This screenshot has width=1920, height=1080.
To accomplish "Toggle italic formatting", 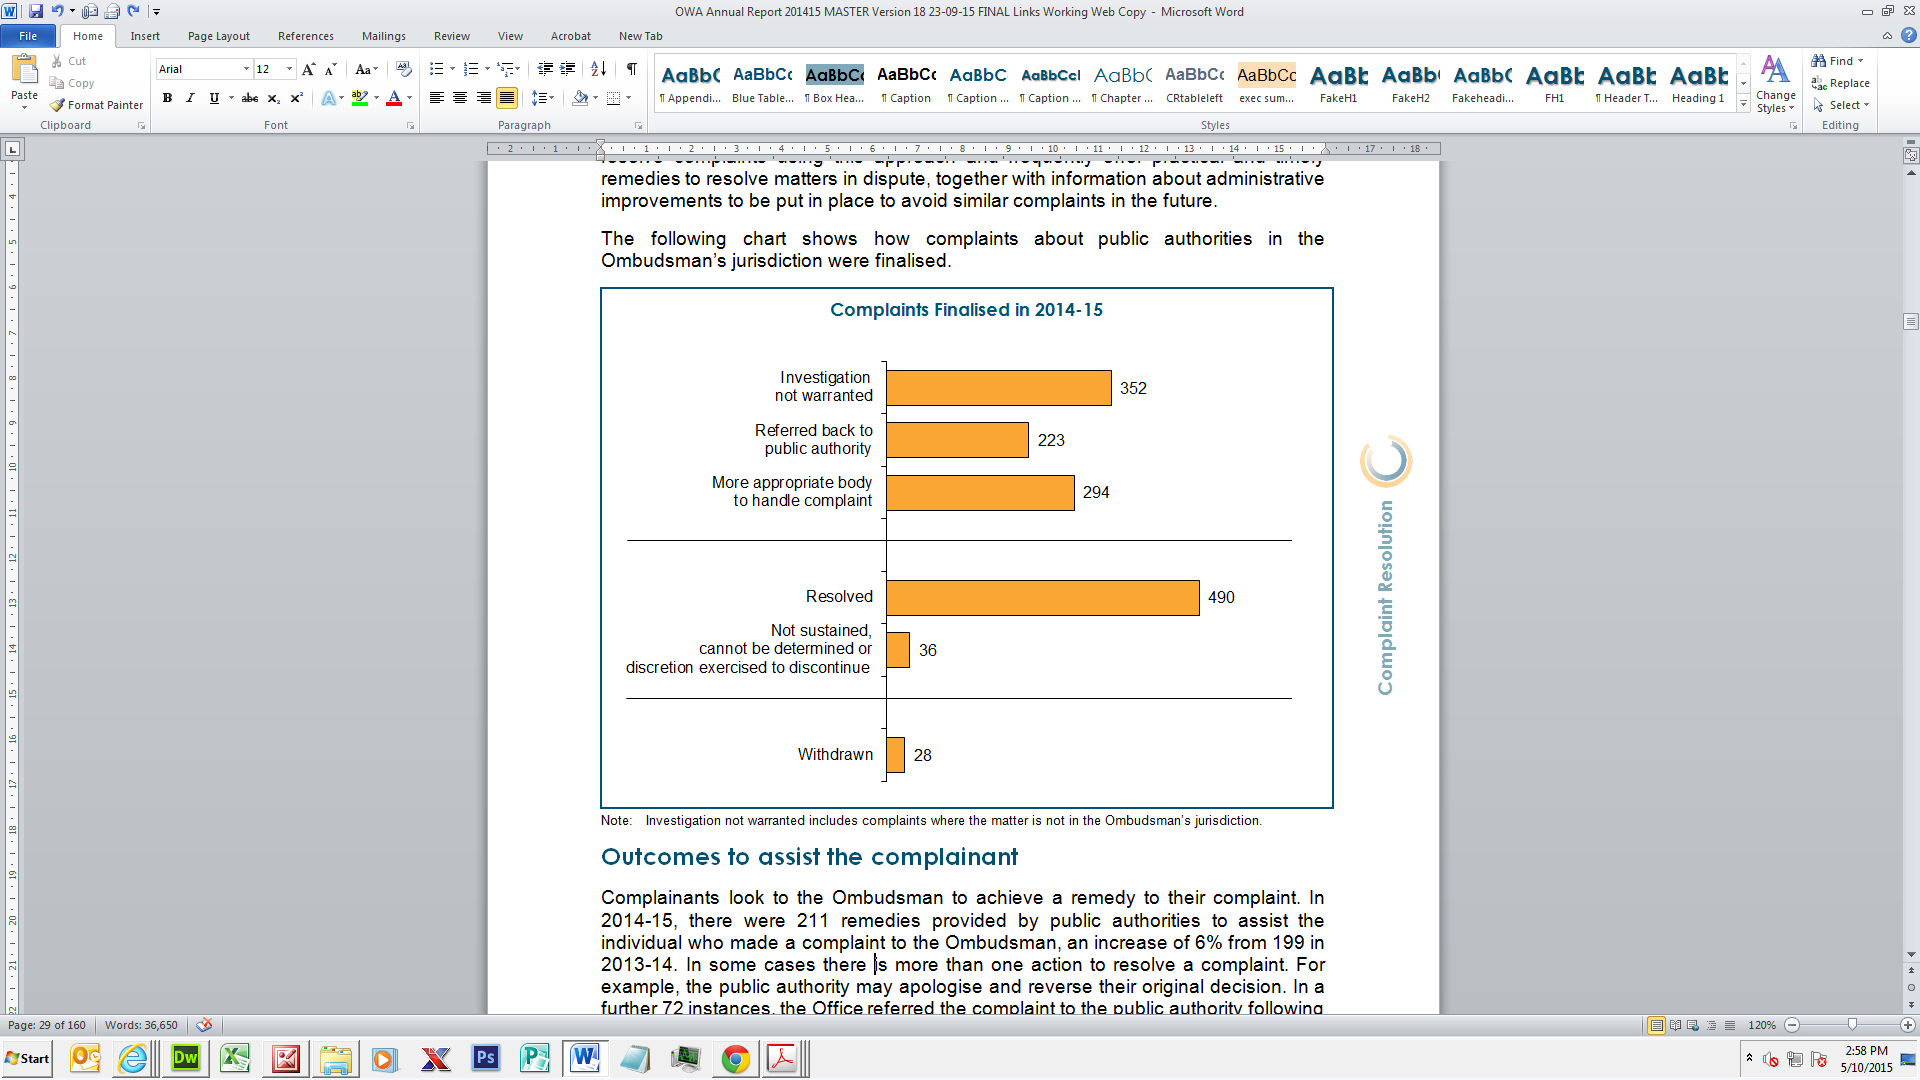I will click(x=190, y=98).
